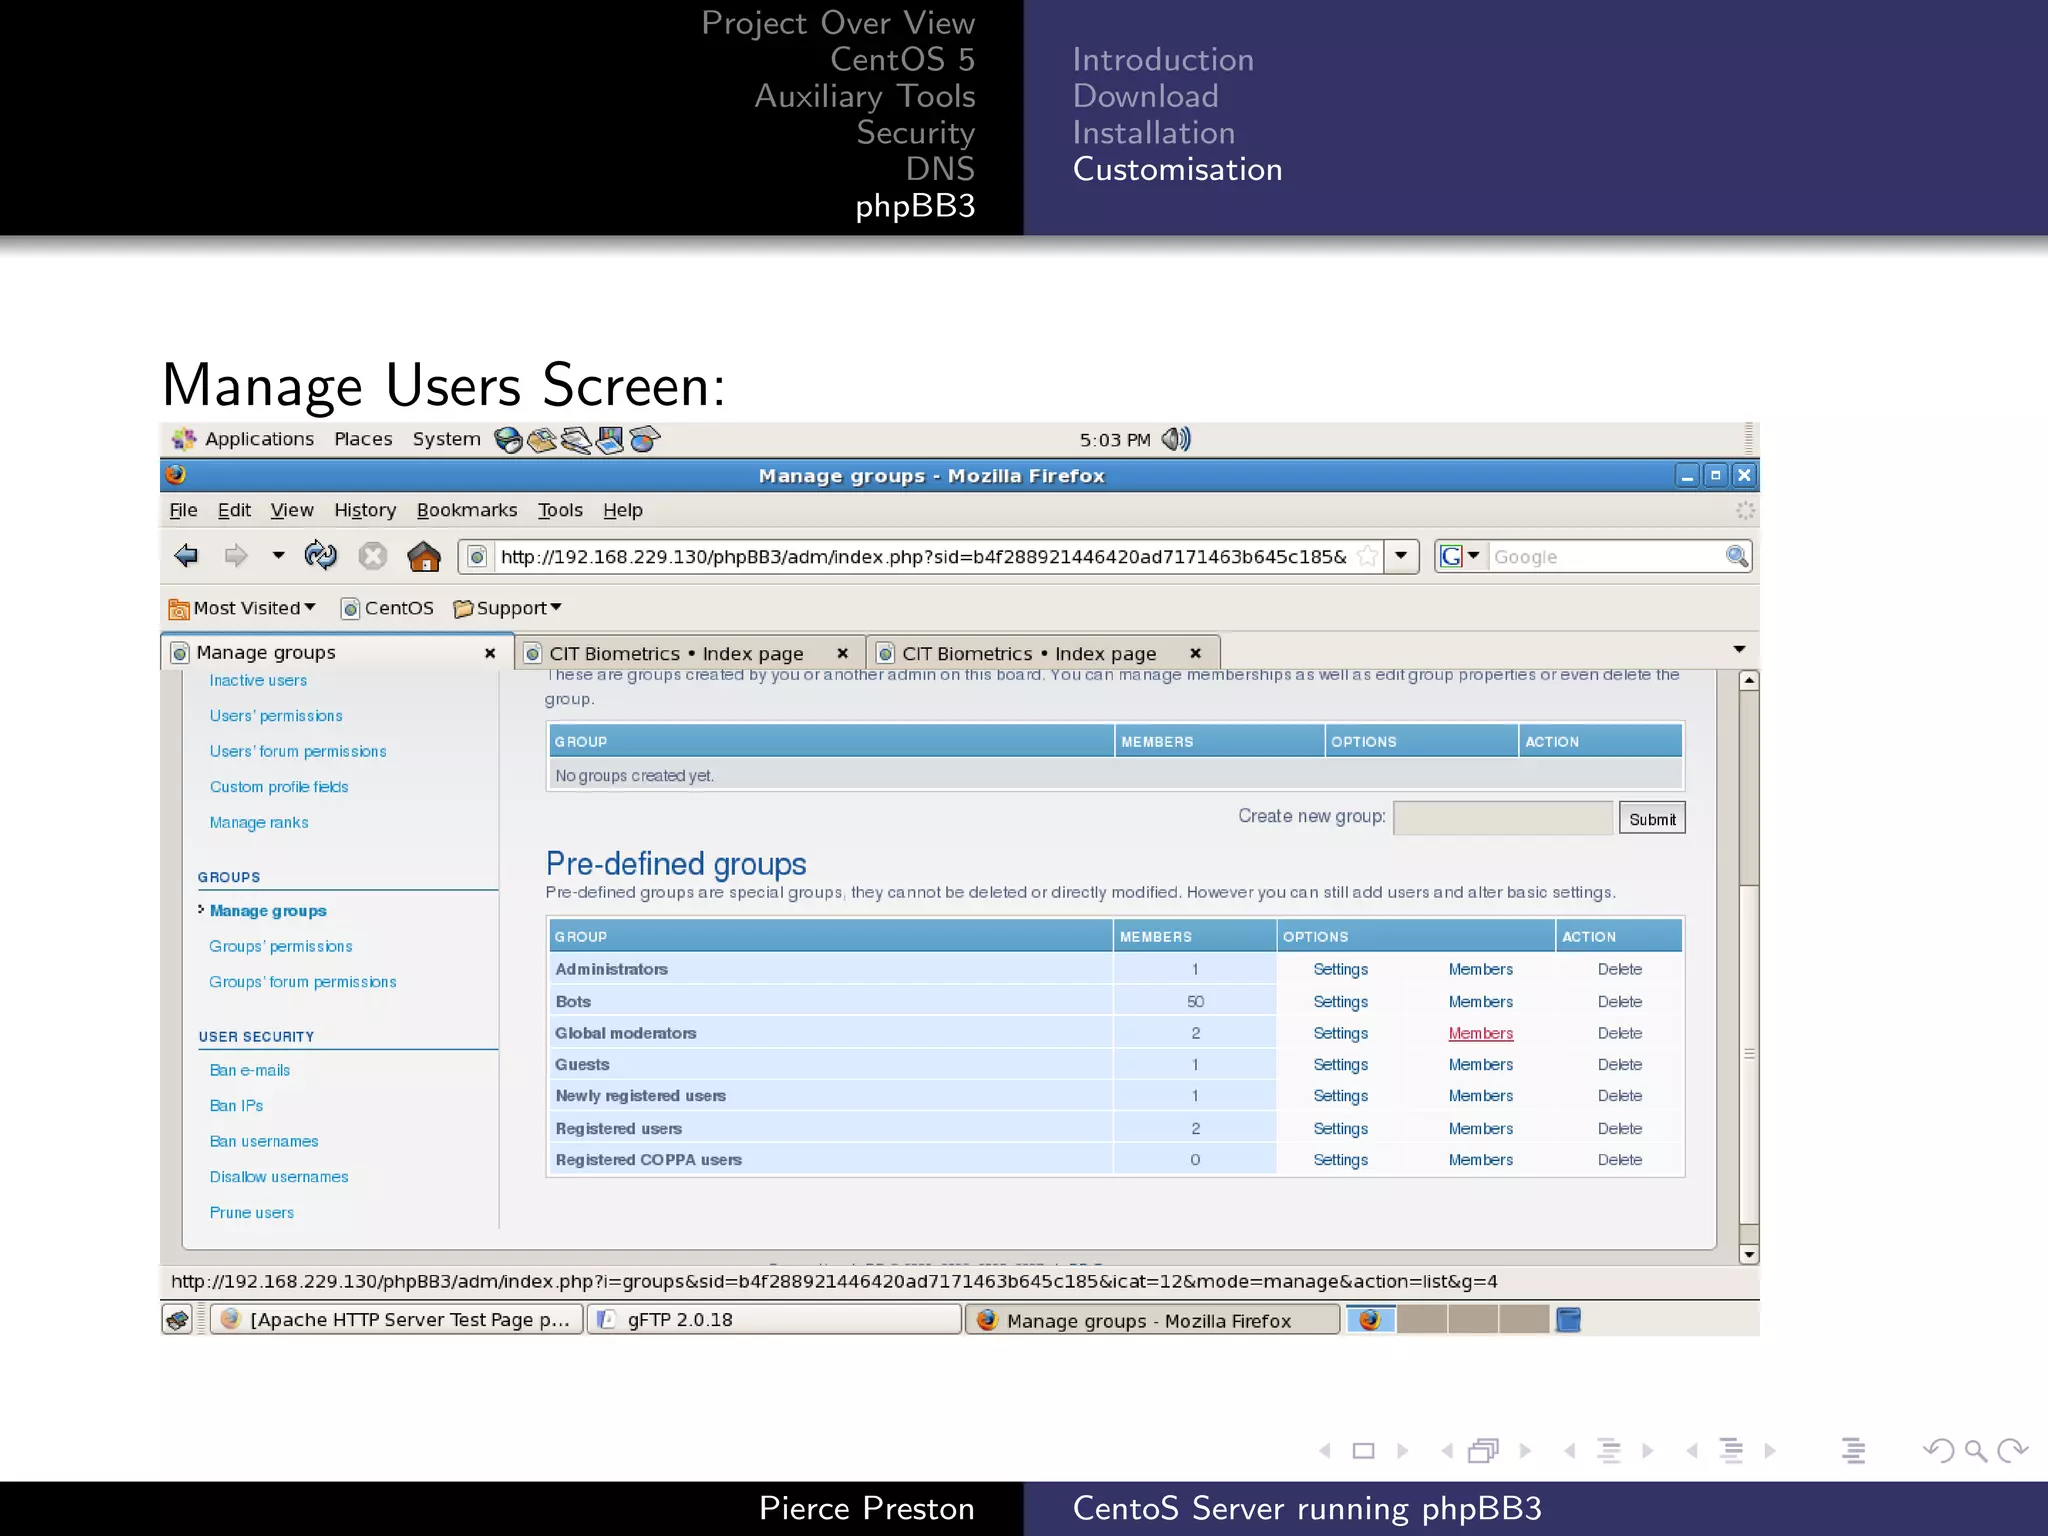
Task: Click the Create new group input field
Action: [x=1502, y=818]
